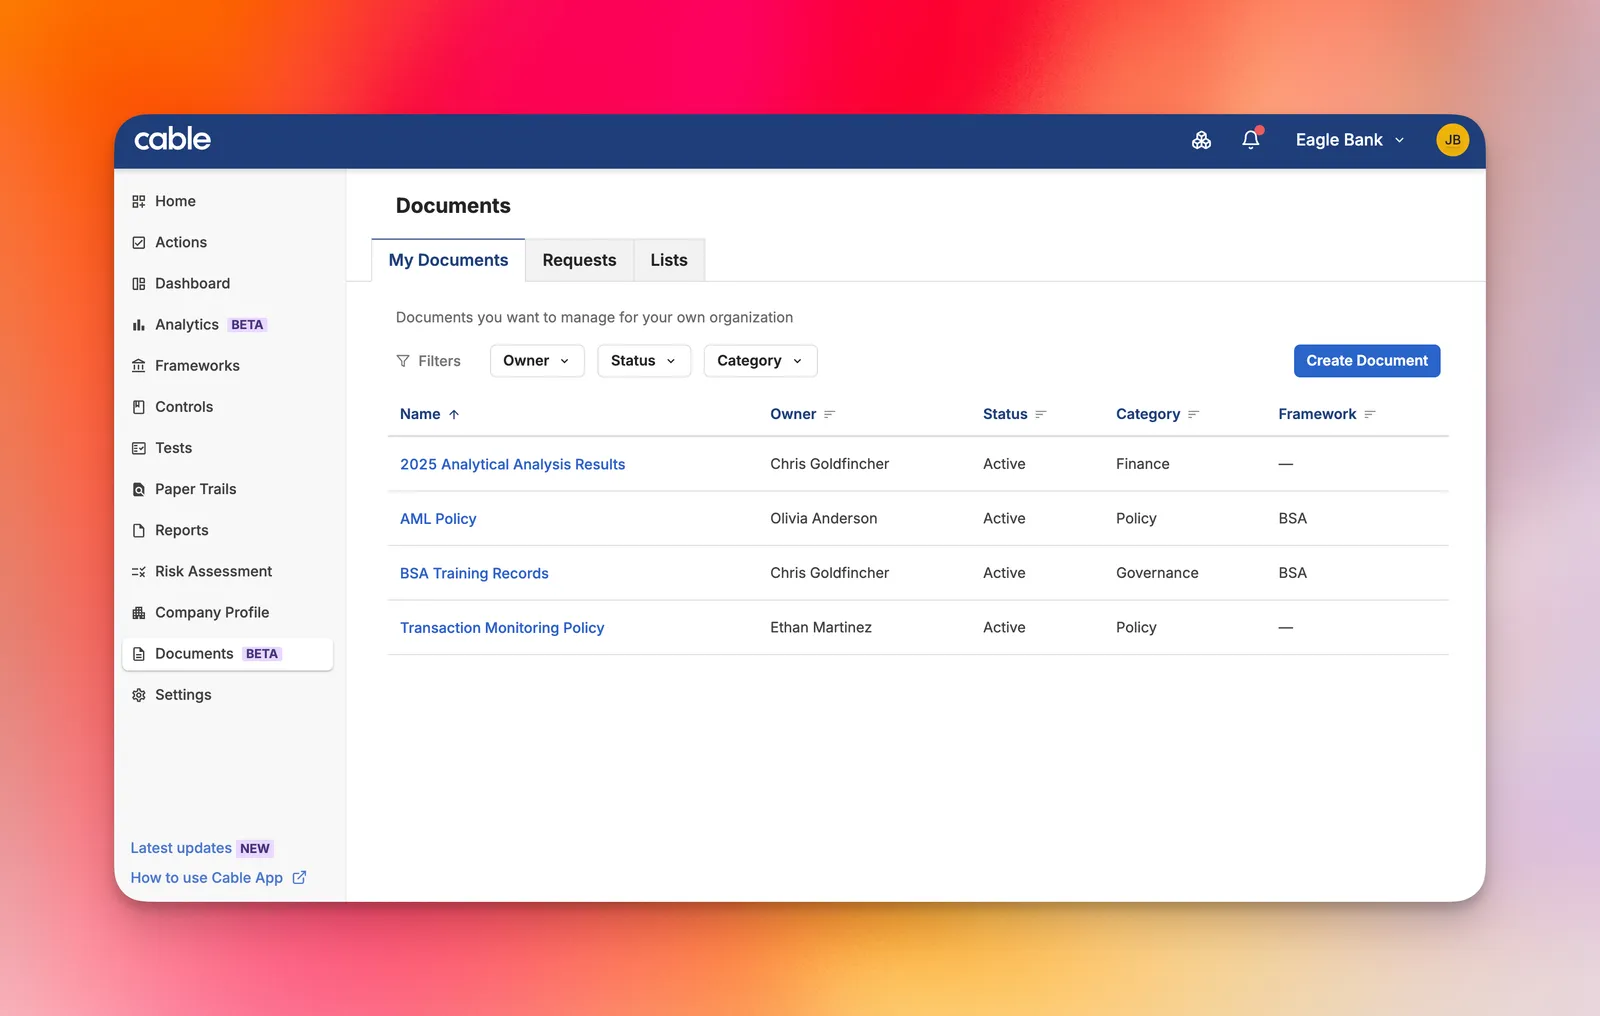
Task: Open the notifications bell icon
Action: coord(1251,140)
